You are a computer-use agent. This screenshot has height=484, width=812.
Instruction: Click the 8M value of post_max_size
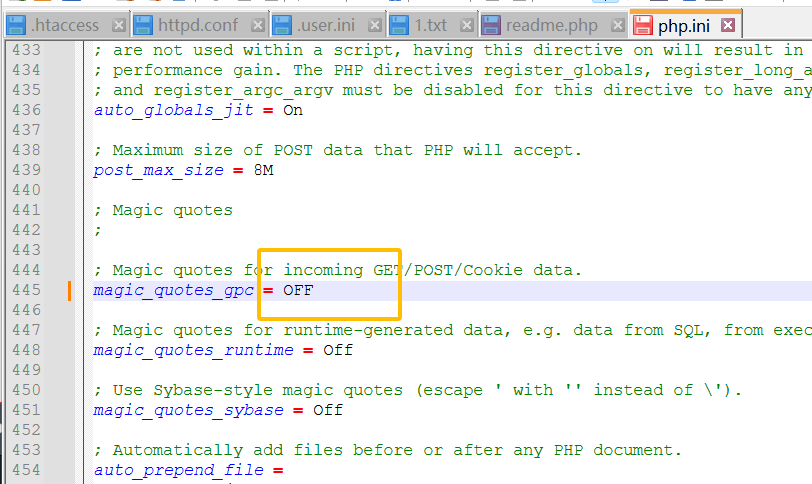263,170
